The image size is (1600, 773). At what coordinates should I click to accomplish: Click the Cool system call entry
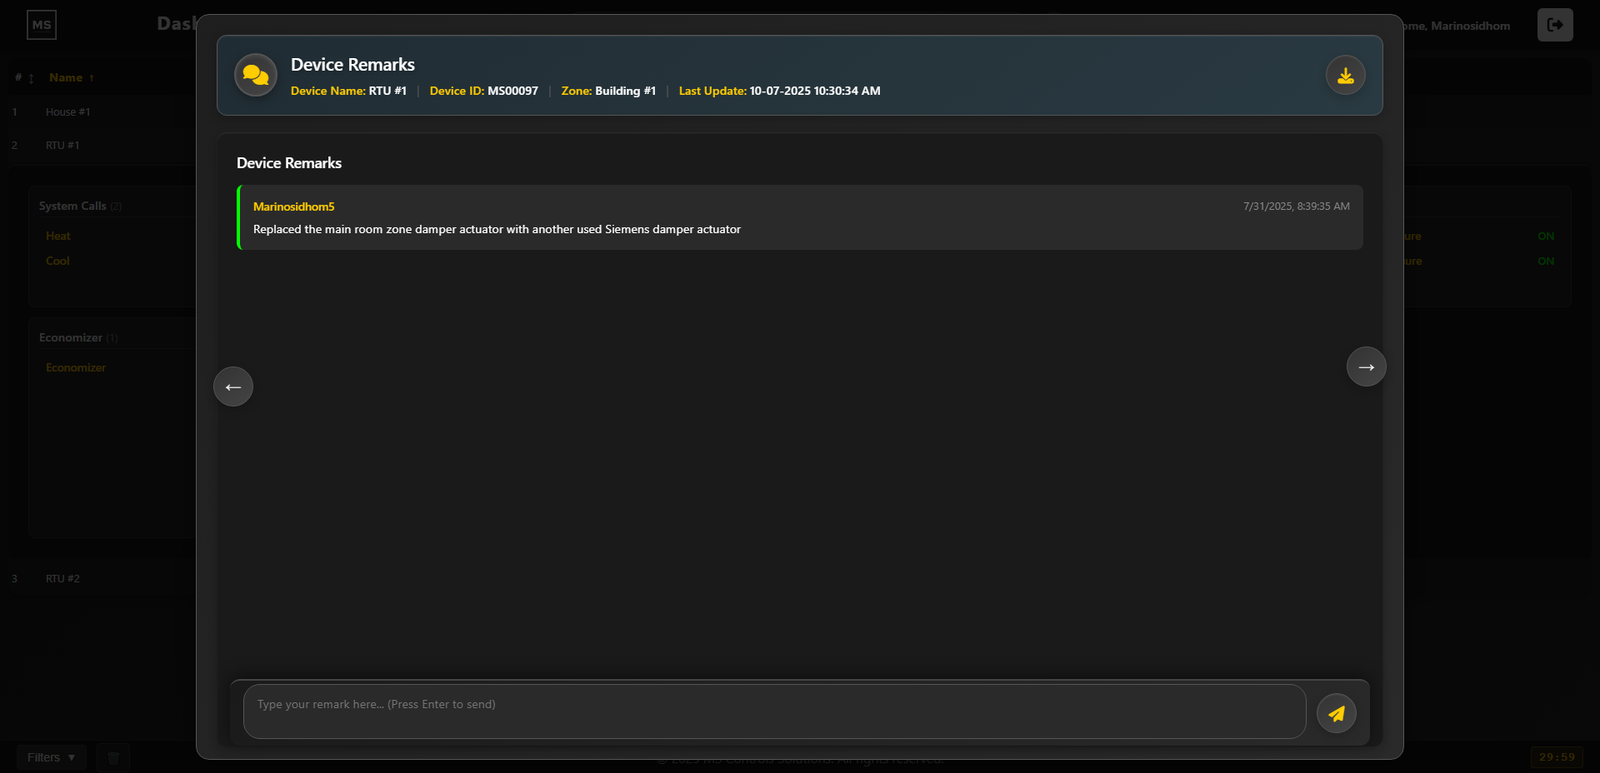pos(58,261)
